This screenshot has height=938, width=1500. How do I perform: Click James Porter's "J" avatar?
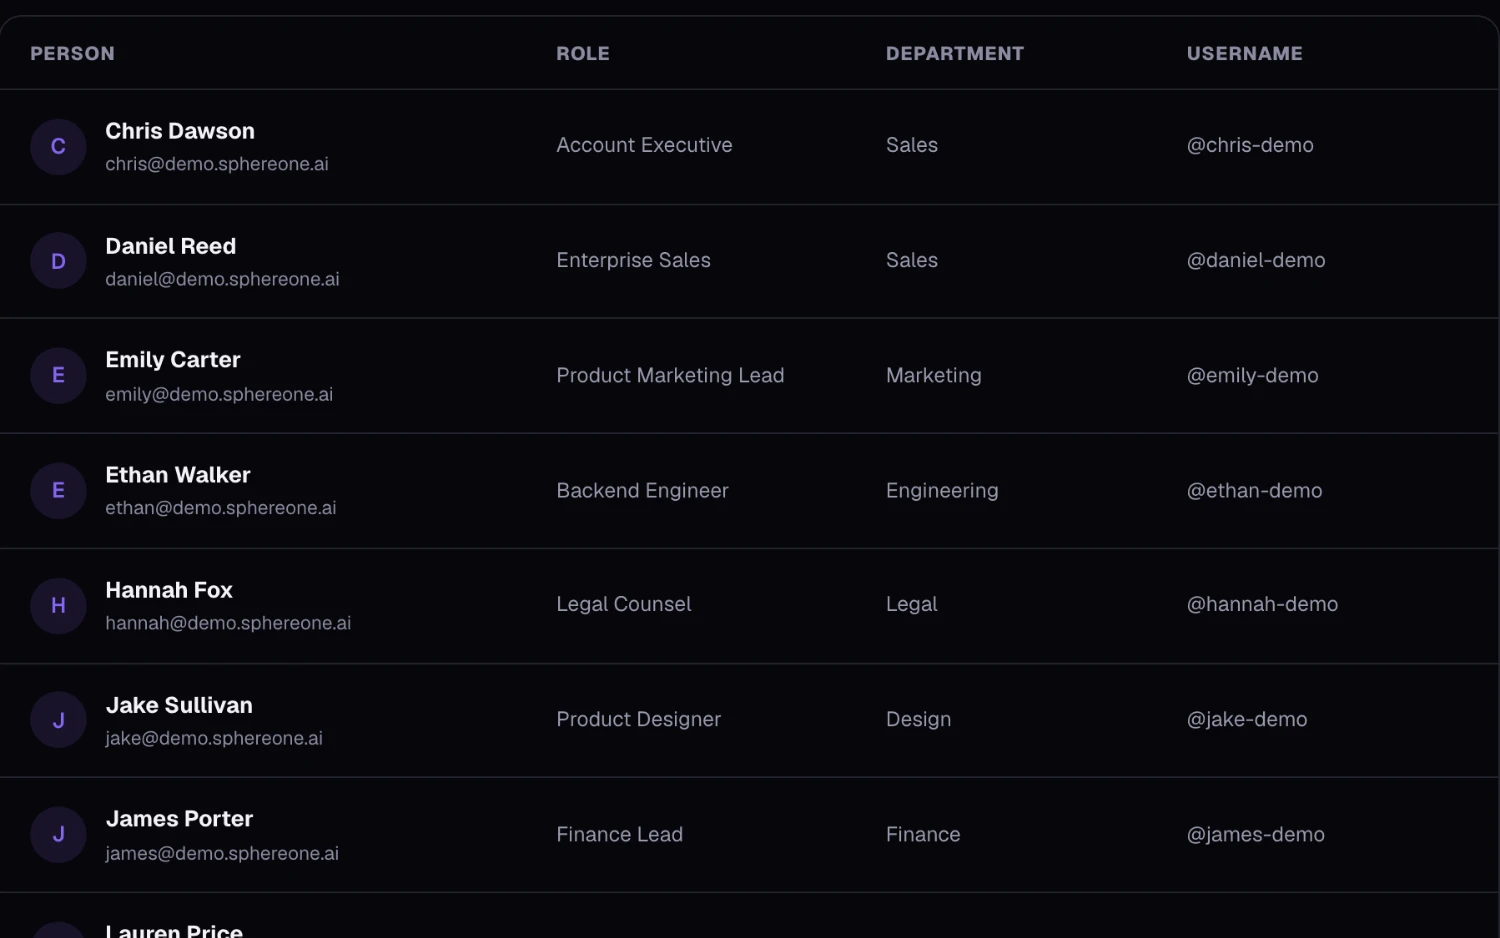click(x=58, y=835)
